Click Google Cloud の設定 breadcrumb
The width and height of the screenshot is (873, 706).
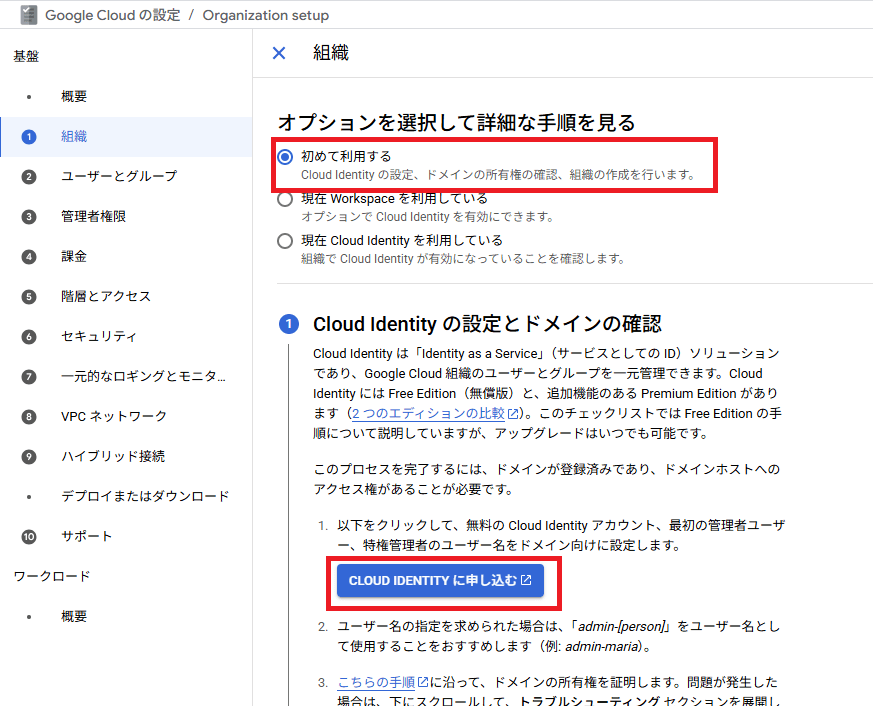click(x=112, y=15)
